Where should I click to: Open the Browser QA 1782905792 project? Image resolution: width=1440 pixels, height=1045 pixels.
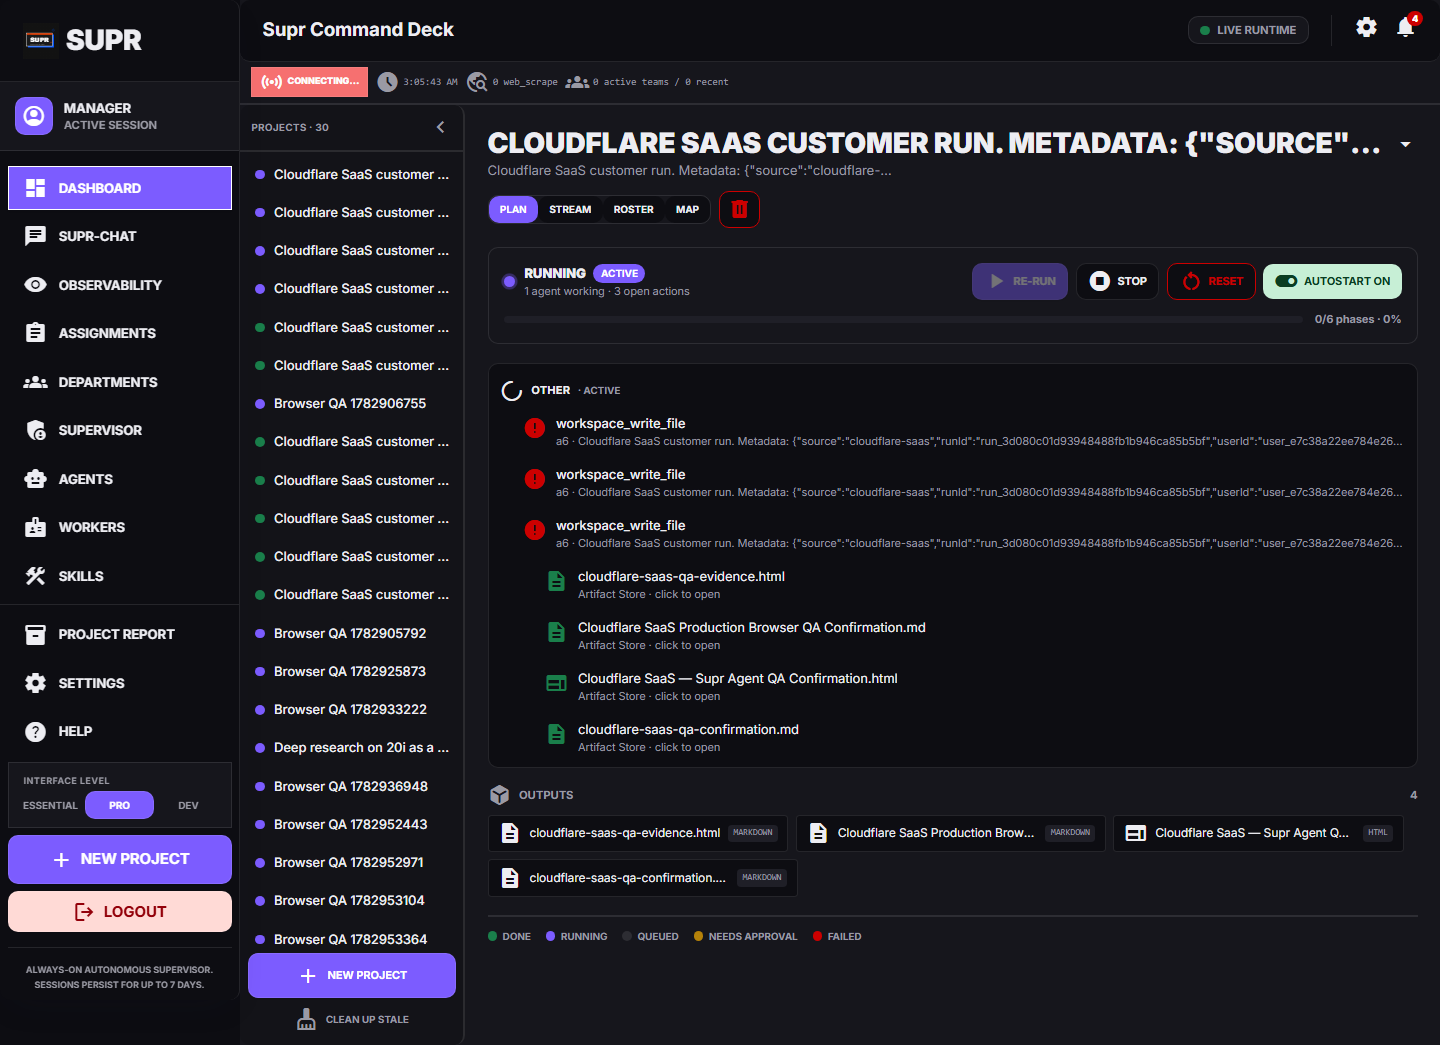(352, 633)
